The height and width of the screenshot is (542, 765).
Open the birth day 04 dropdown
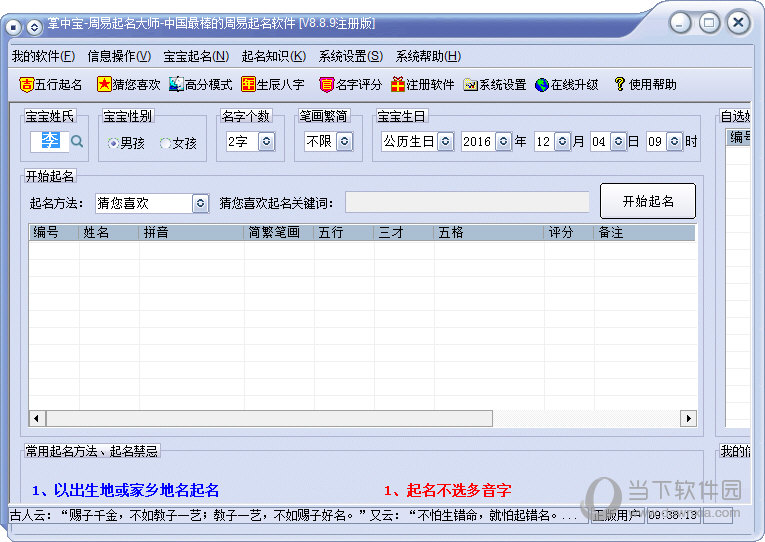(618, 141)
